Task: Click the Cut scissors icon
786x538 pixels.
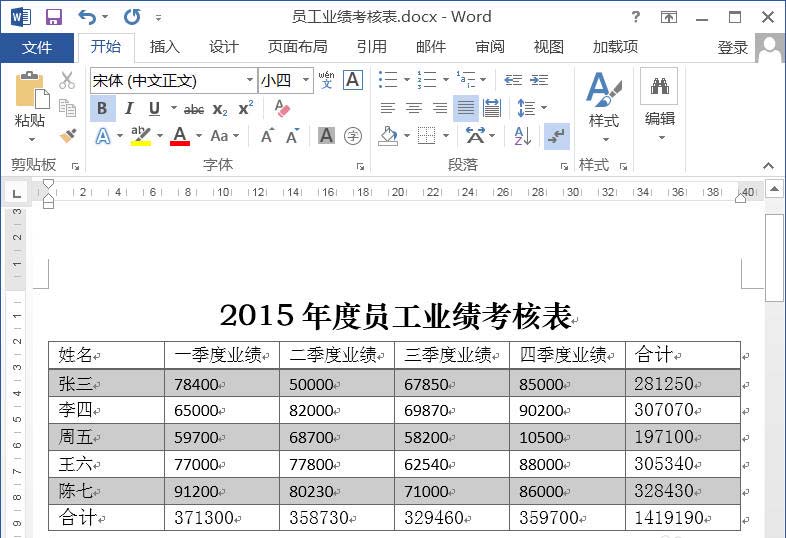Action: tap(67, 80)
